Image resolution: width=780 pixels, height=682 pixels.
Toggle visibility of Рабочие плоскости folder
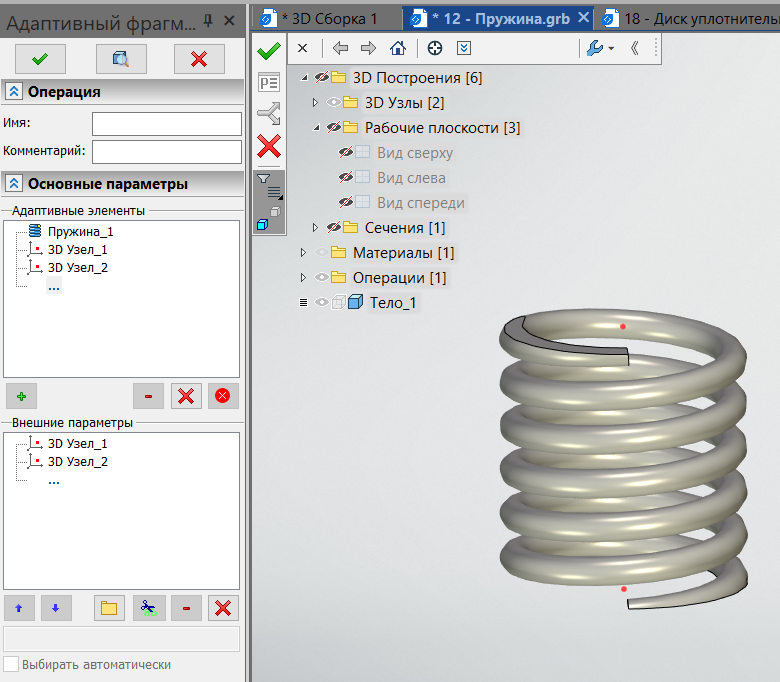tap(334, 127)
